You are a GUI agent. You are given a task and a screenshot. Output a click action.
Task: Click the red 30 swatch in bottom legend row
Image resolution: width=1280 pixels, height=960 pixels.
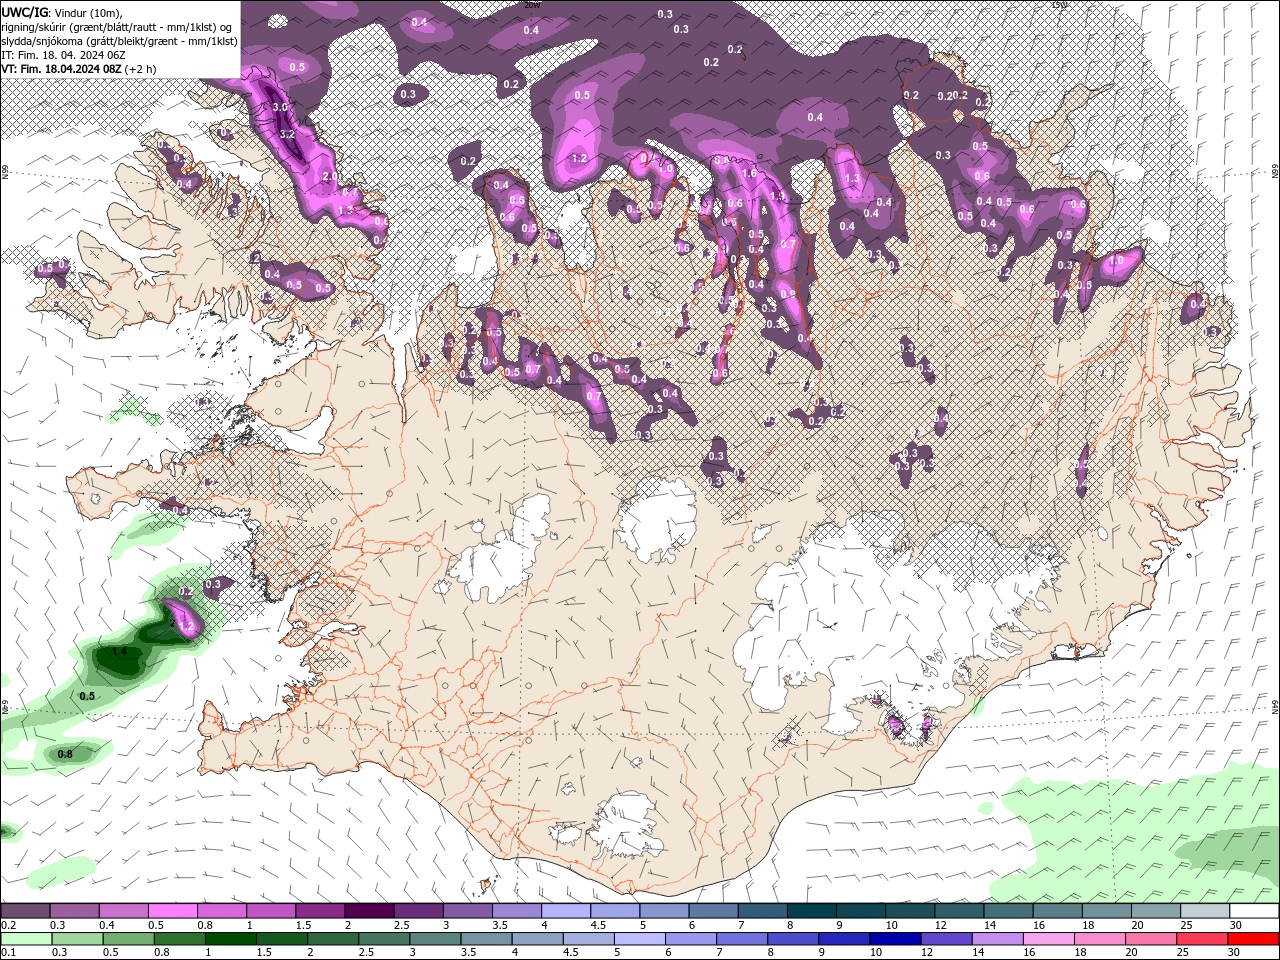(1254, 939)
